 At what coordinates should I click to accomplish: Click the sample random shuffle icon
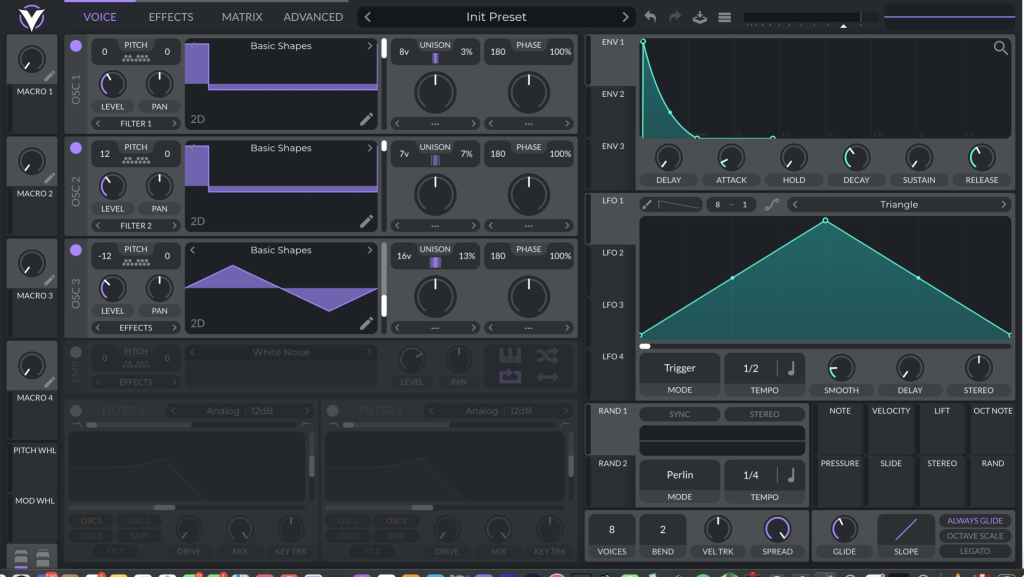547,355
